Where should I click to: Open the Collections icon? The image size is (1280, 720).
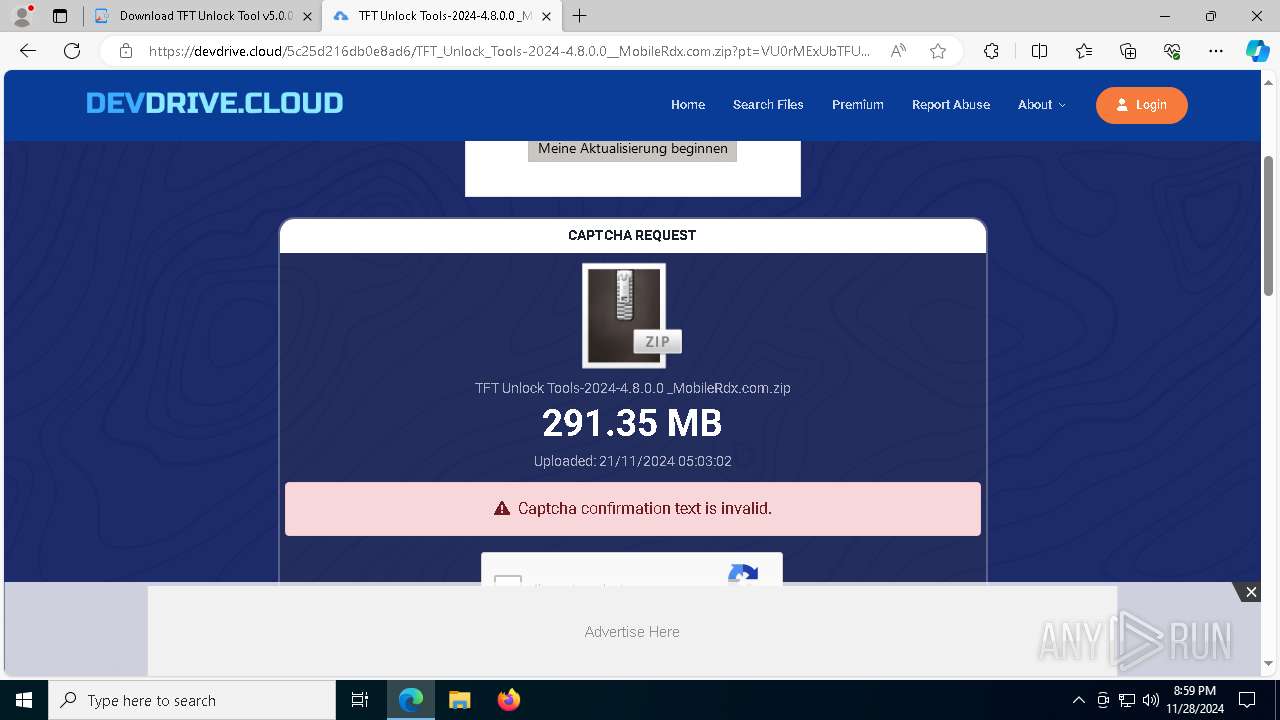pyautogui.click(x=1128, y=51)
